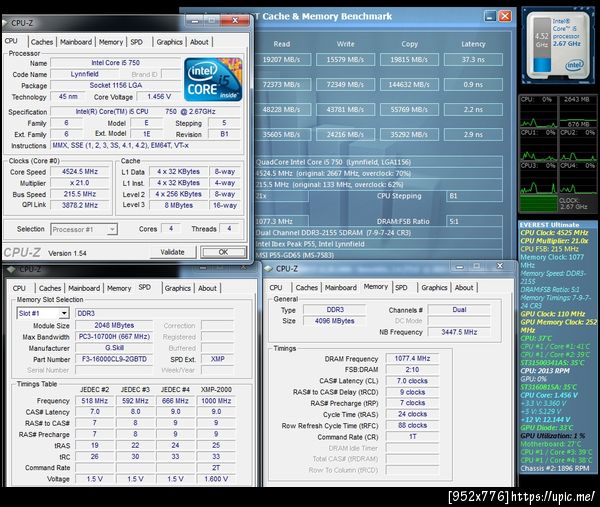Click the Manufacturer value G.Skill
The width and height of the screenshot is (600, 507).
click(114, 348)
